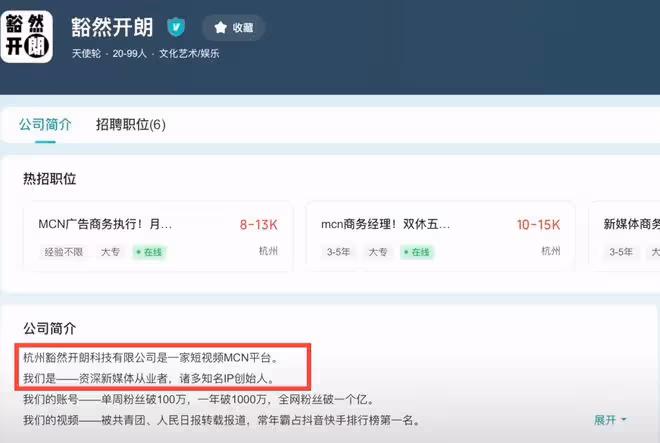Open the MCN广告商务执行 job card
660x443 pixels.
[158, 237]
